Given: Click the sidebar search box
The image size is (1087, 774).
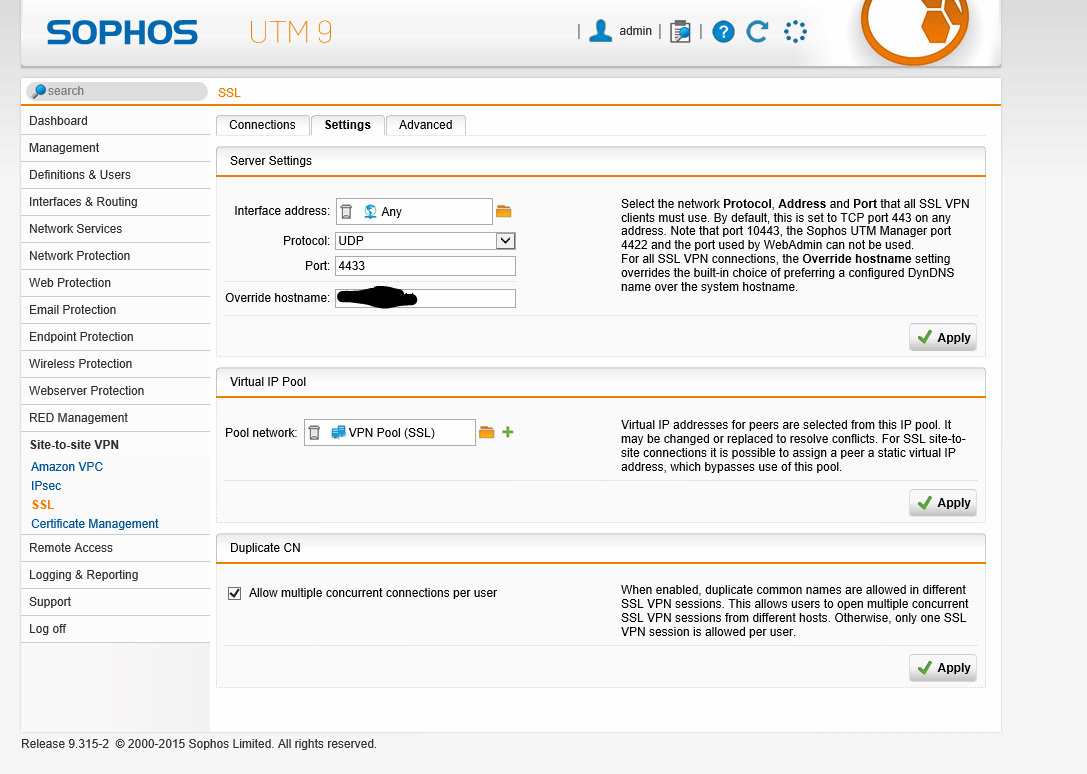Looking at the screenshot, I should [117, 91].
